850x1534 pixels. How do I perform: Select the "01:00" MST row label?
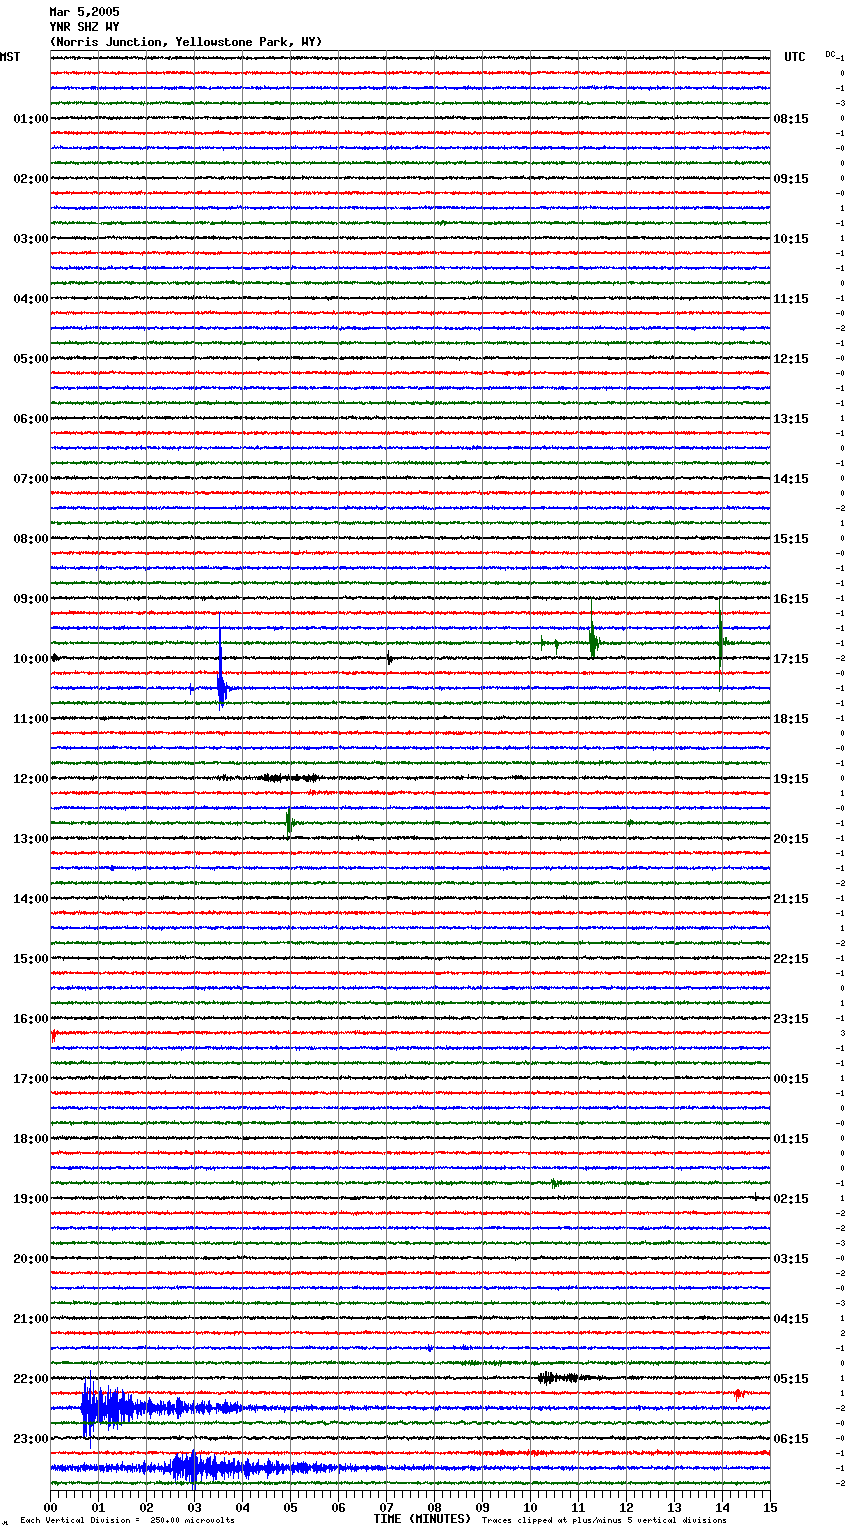click(31, 119)
